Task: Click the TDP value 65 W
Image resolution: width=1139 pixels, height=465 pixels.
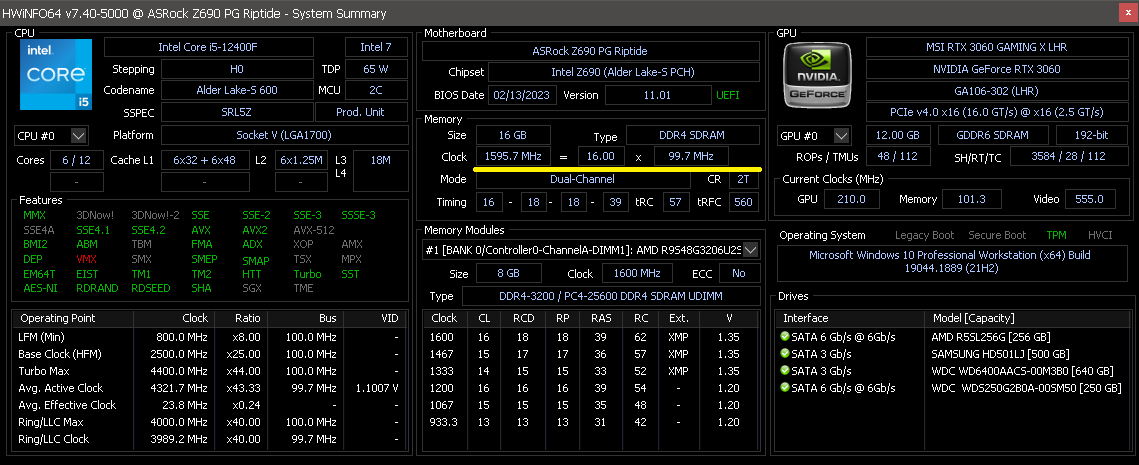Action: tap(376, 70)
